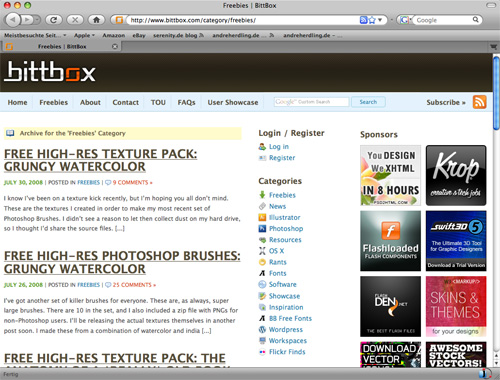Focus the Google Custom Search field
The width and height of the screenshot is (500, 380).
pyautogui.click(x=311, y=102)
